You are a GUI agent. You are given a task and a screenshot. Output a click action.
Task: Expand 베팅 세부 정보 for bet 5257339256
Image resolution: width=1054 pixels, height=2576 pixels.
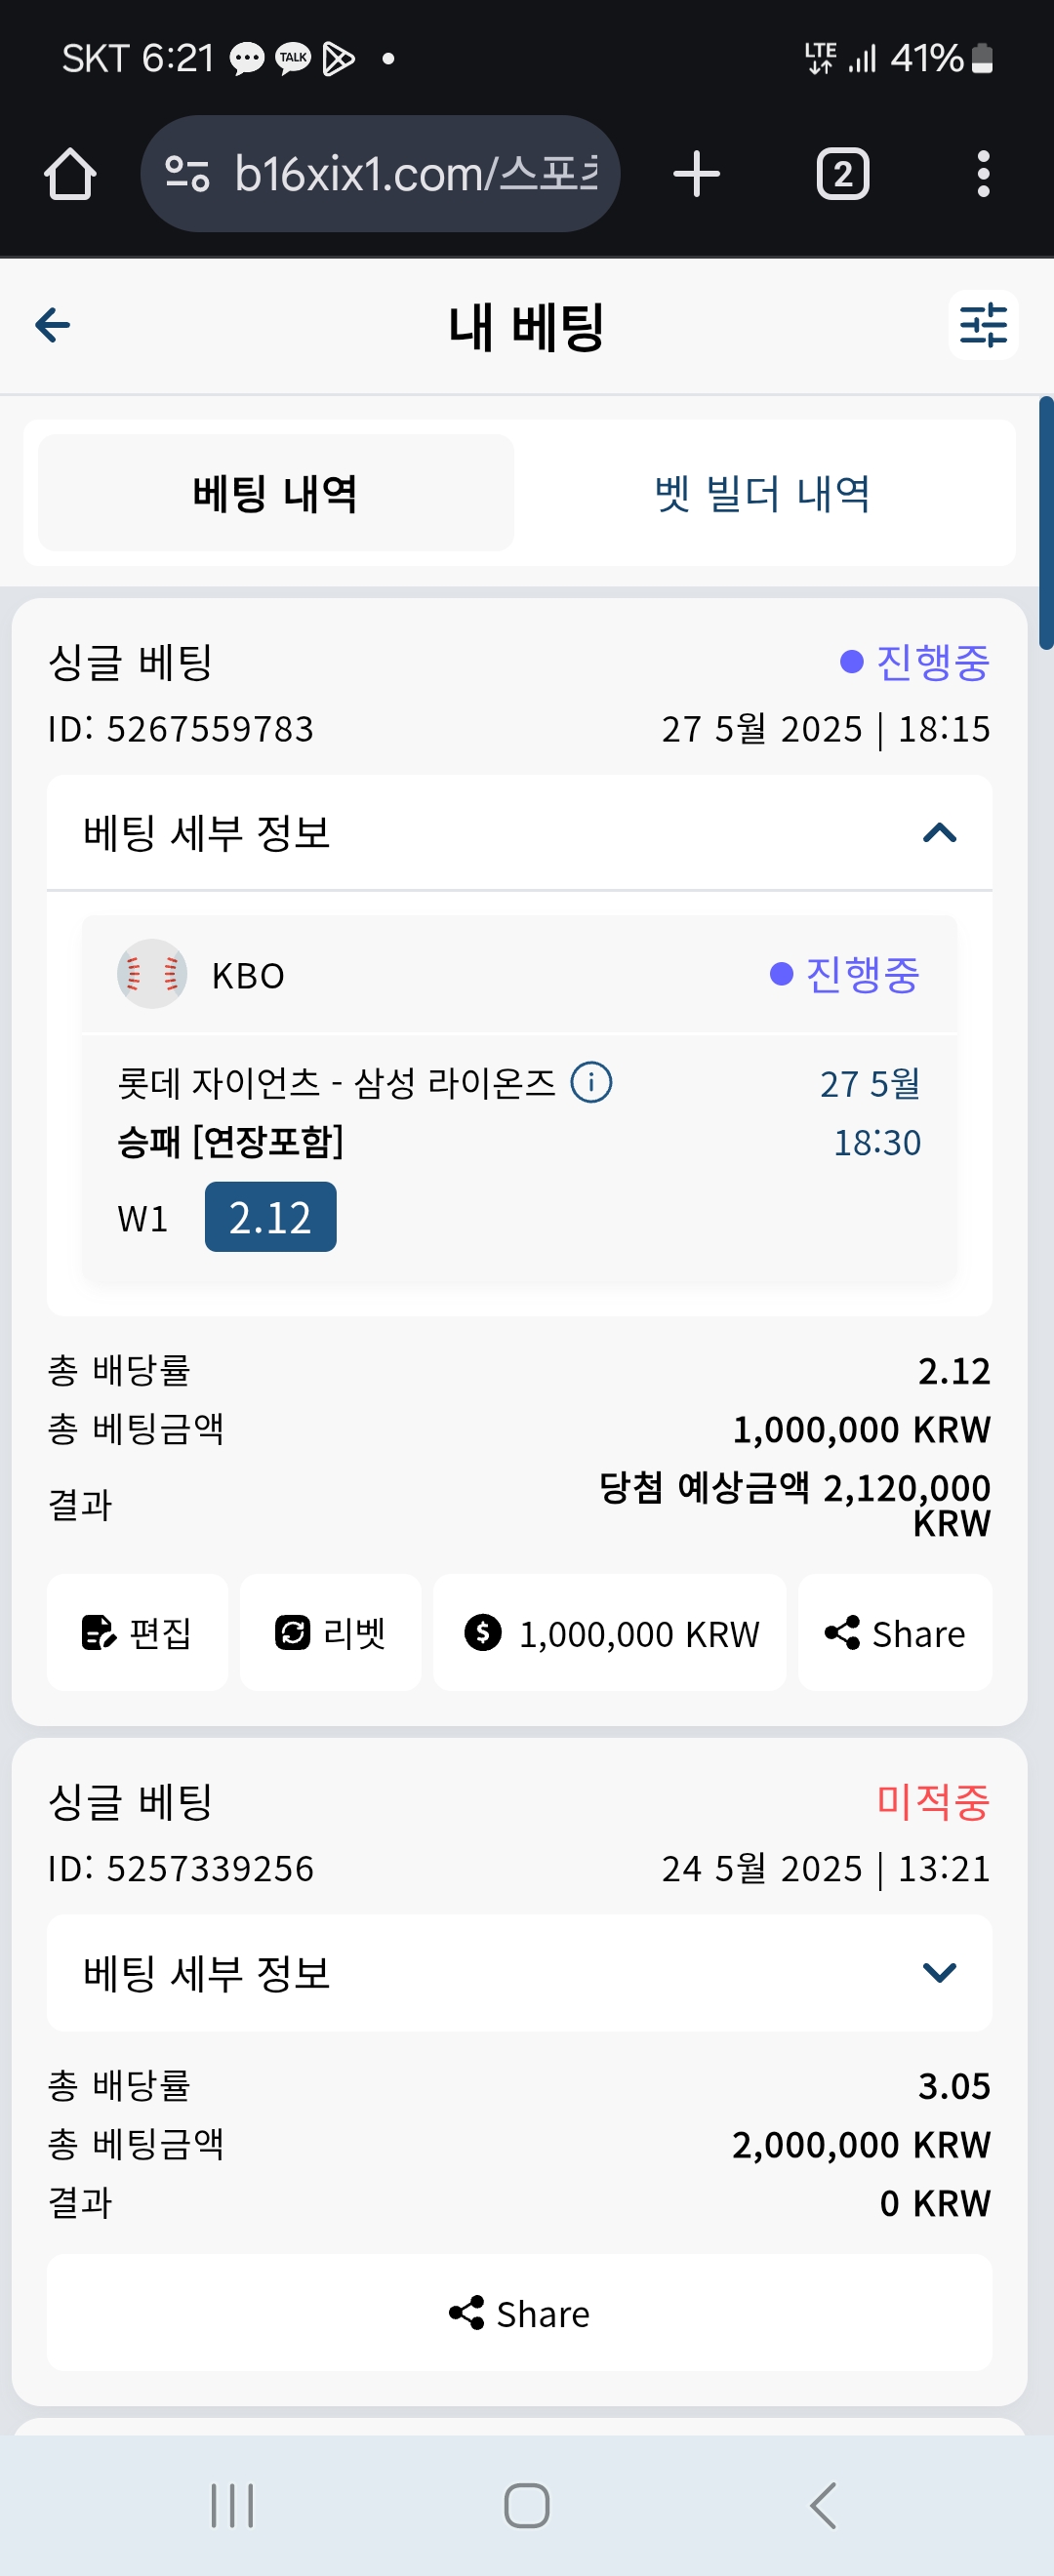click(x=939, y=1972)
